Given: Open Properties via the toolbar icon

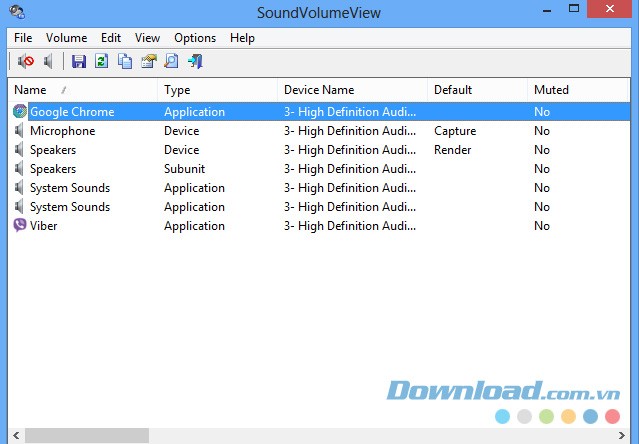Looking at the screenshot, I should pyautogui.click(x=149, y=62).
